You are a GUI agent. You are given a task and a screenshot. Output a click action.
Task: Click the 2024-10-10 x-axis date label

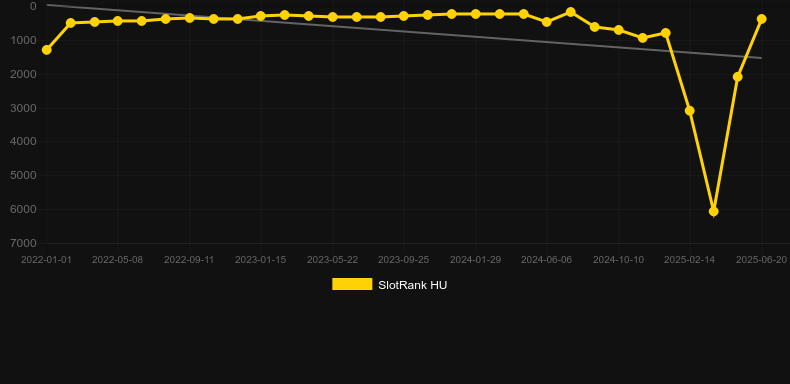tap(618, 260)
